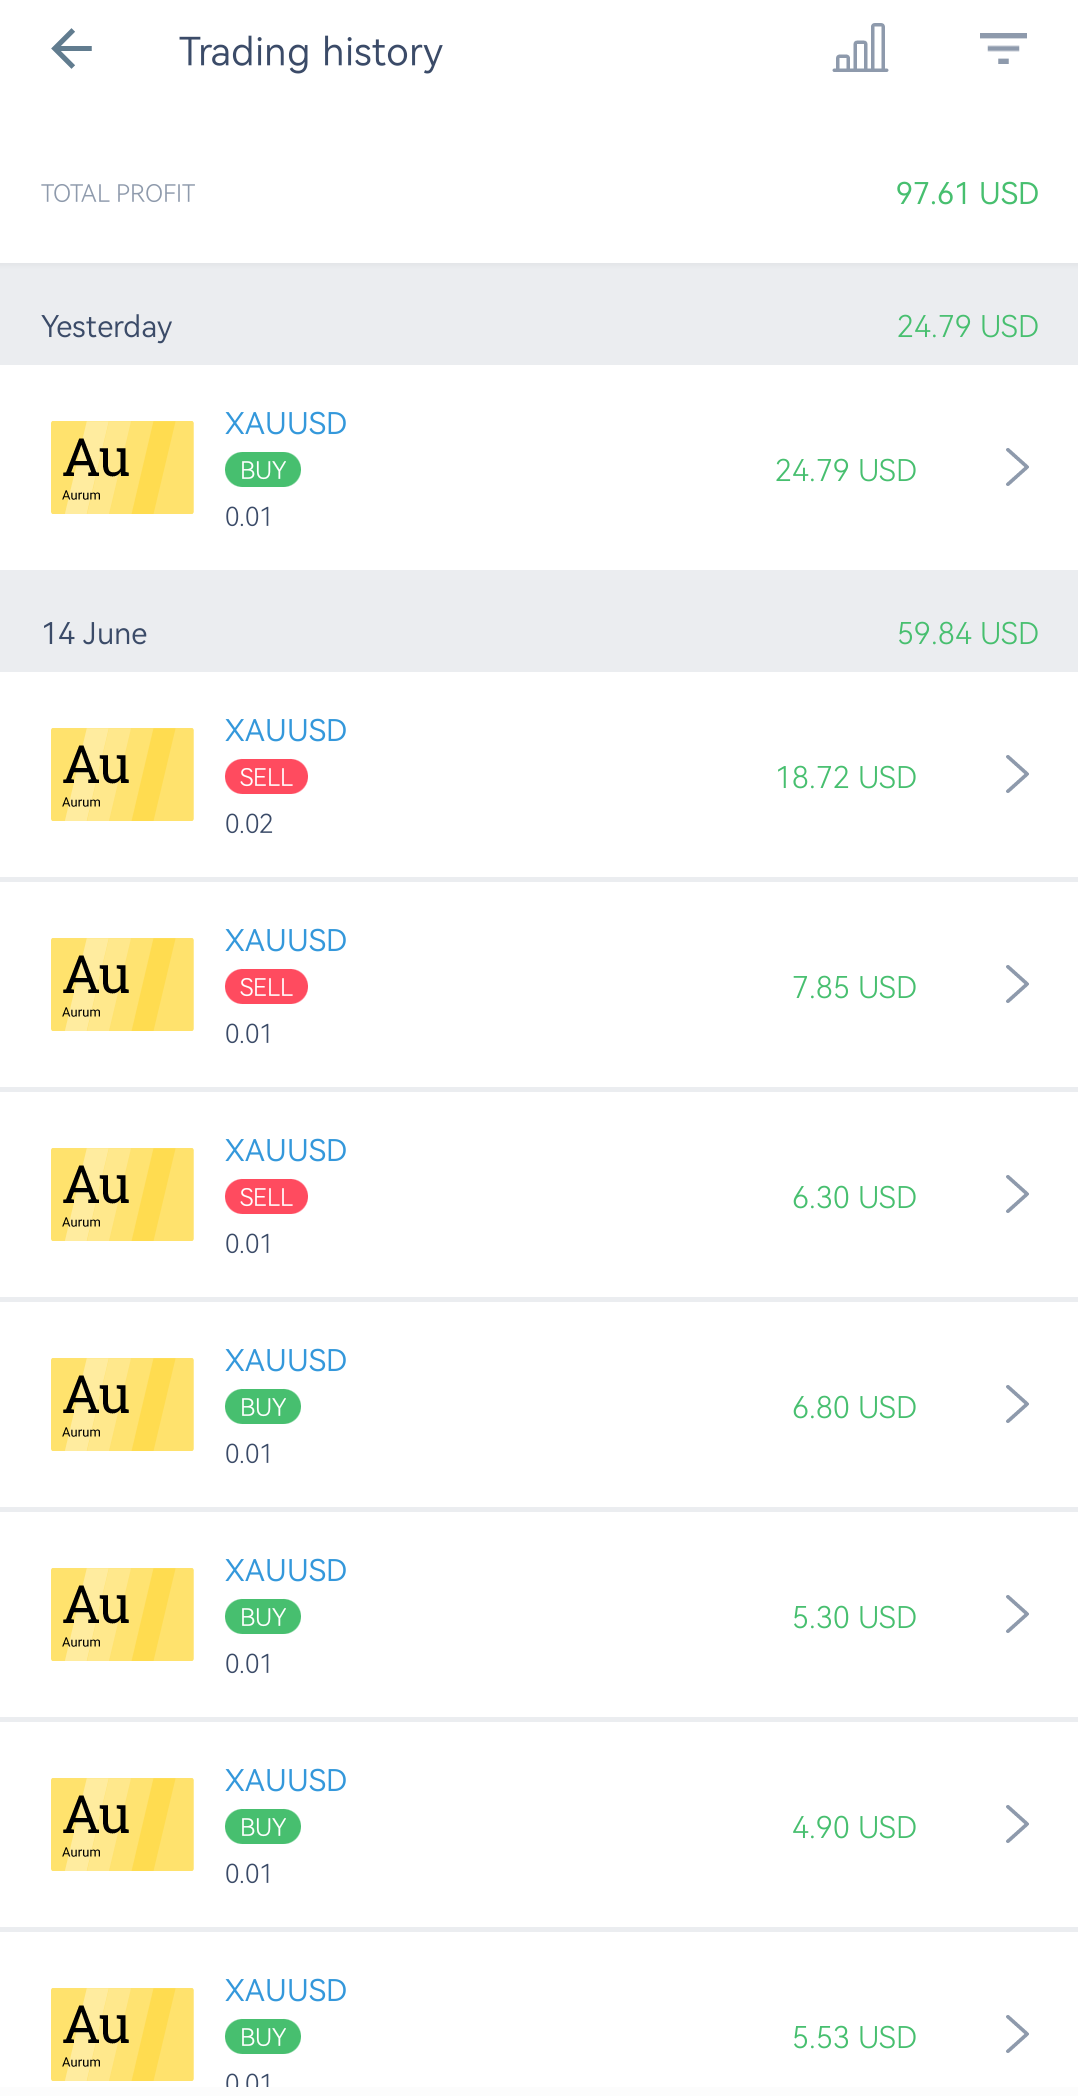This screenshot has width=1078, height=2096.
Task: Click the BUY badge on 6.80 USD trade
Action: 263,1407
